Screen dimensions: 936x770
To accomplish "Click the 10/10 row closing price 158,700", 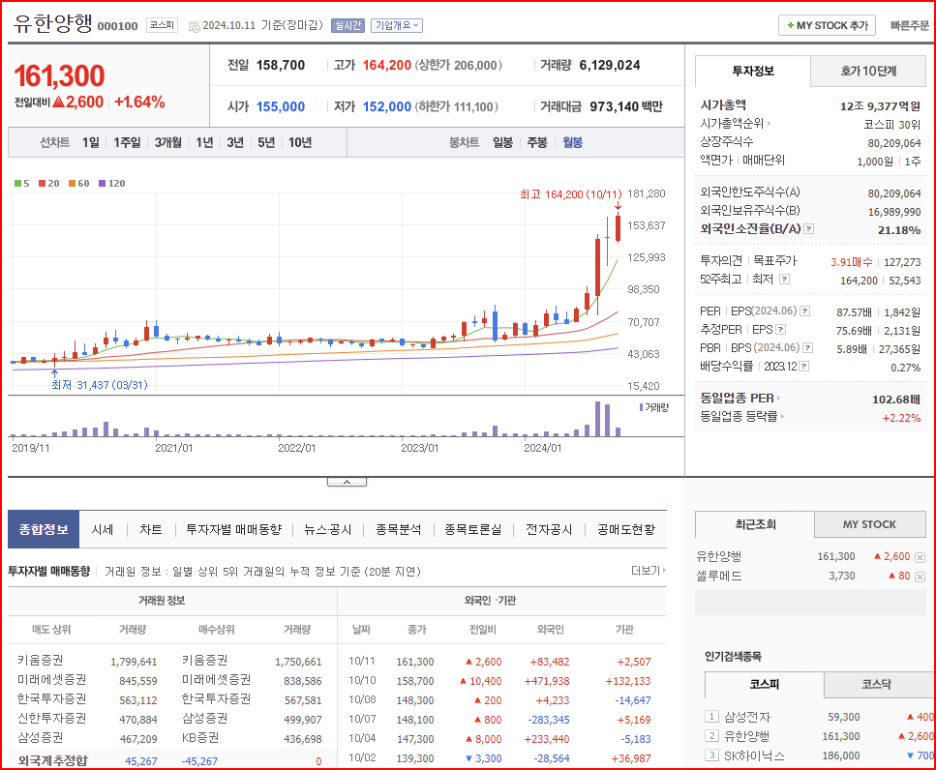I will [x=415, y=681].
